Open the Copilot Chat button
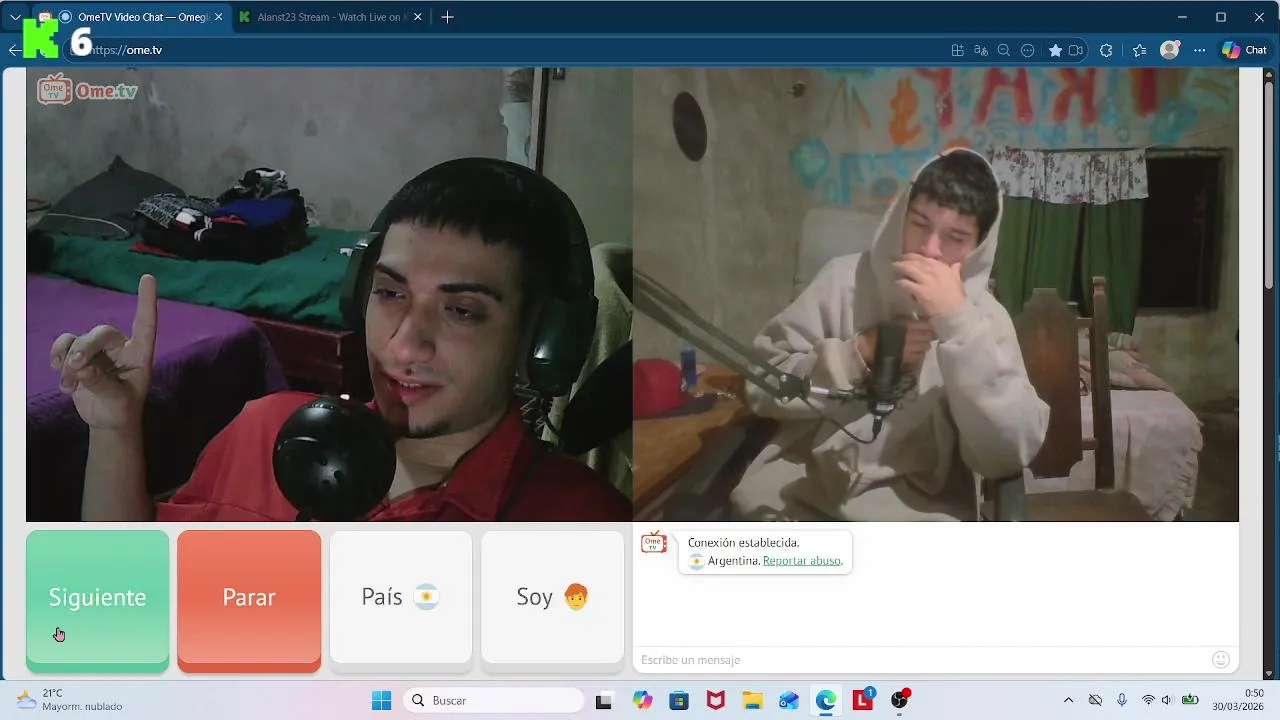 click(x=1245, y=50)
